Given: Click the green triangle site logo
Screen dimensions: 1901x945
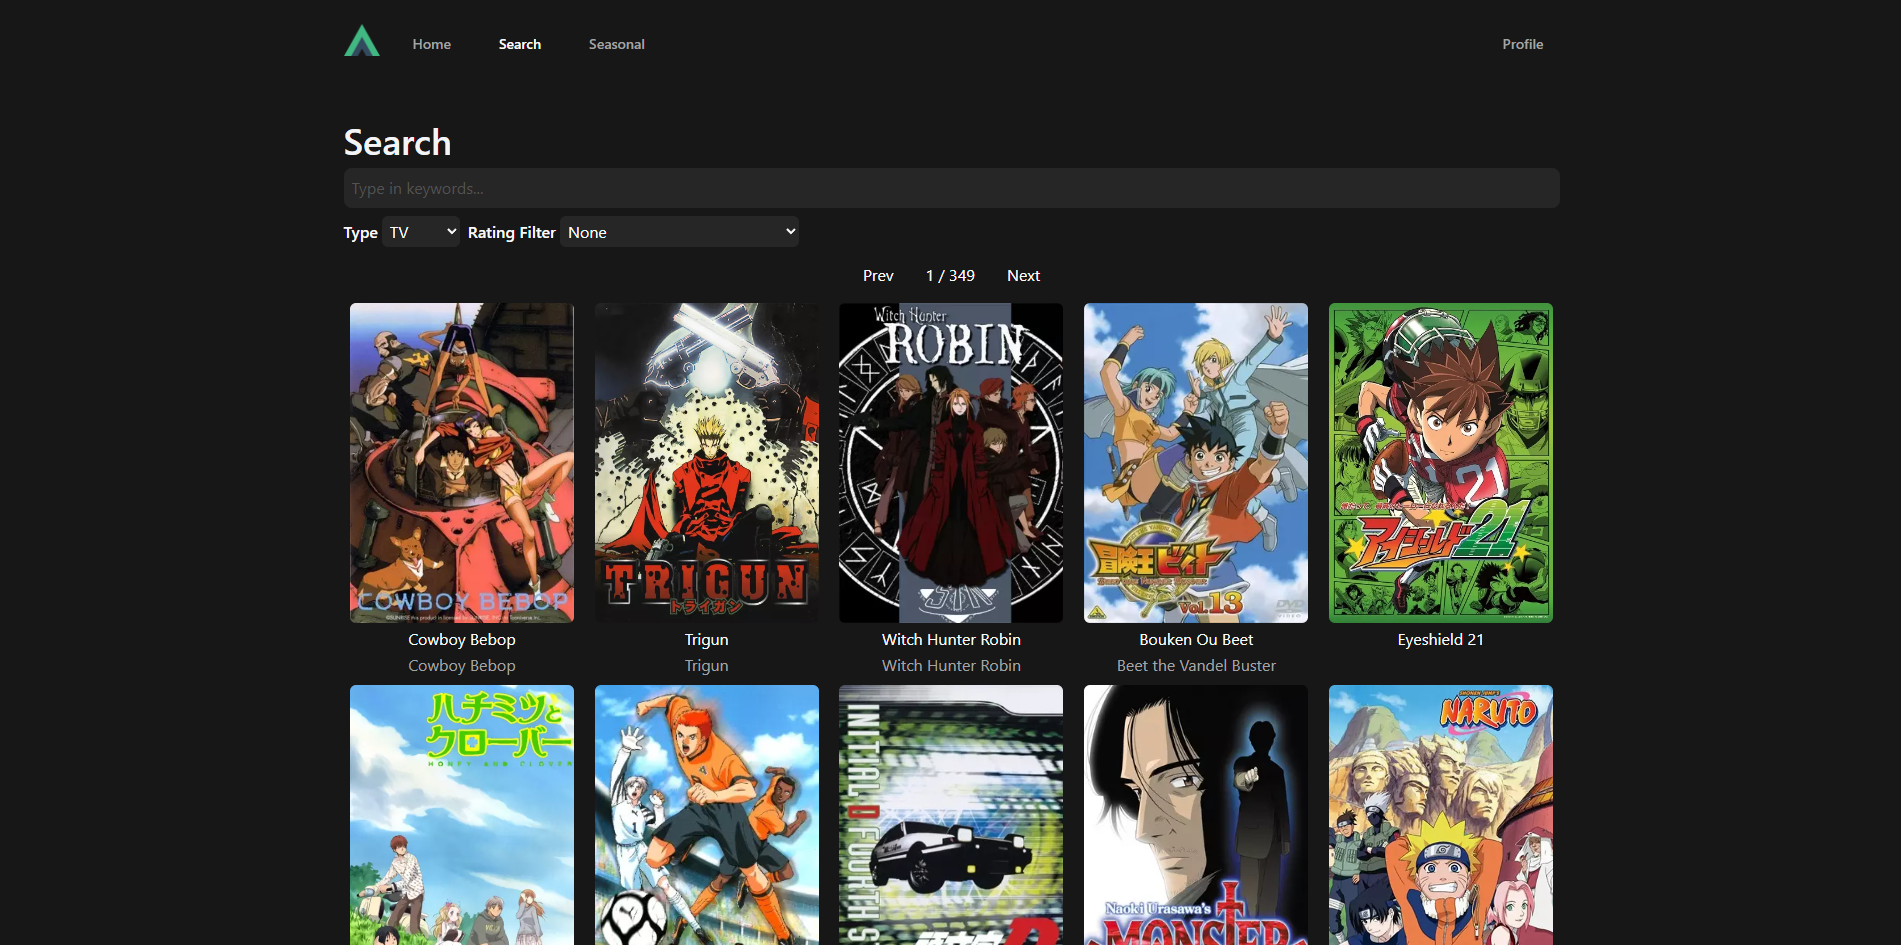Looking at the screenshot, I should tap(362, 41).
